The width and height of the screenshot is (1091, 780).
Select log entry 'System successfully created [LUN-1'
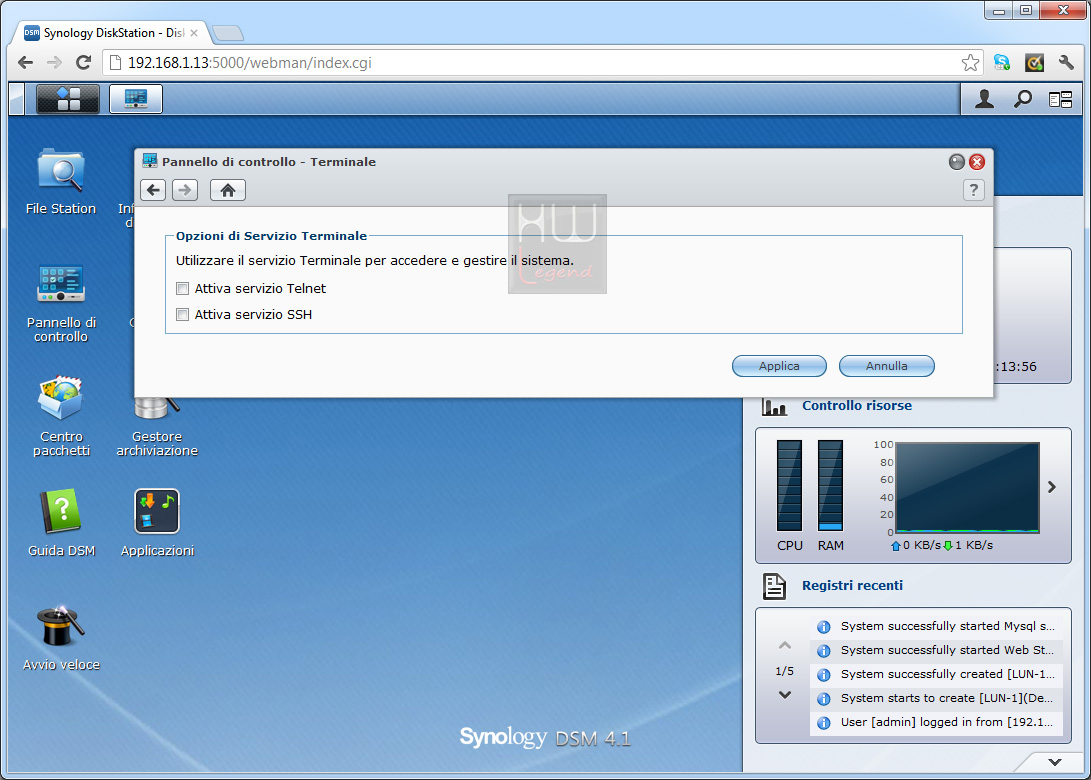pyautogui.click(x=937, y=674)
